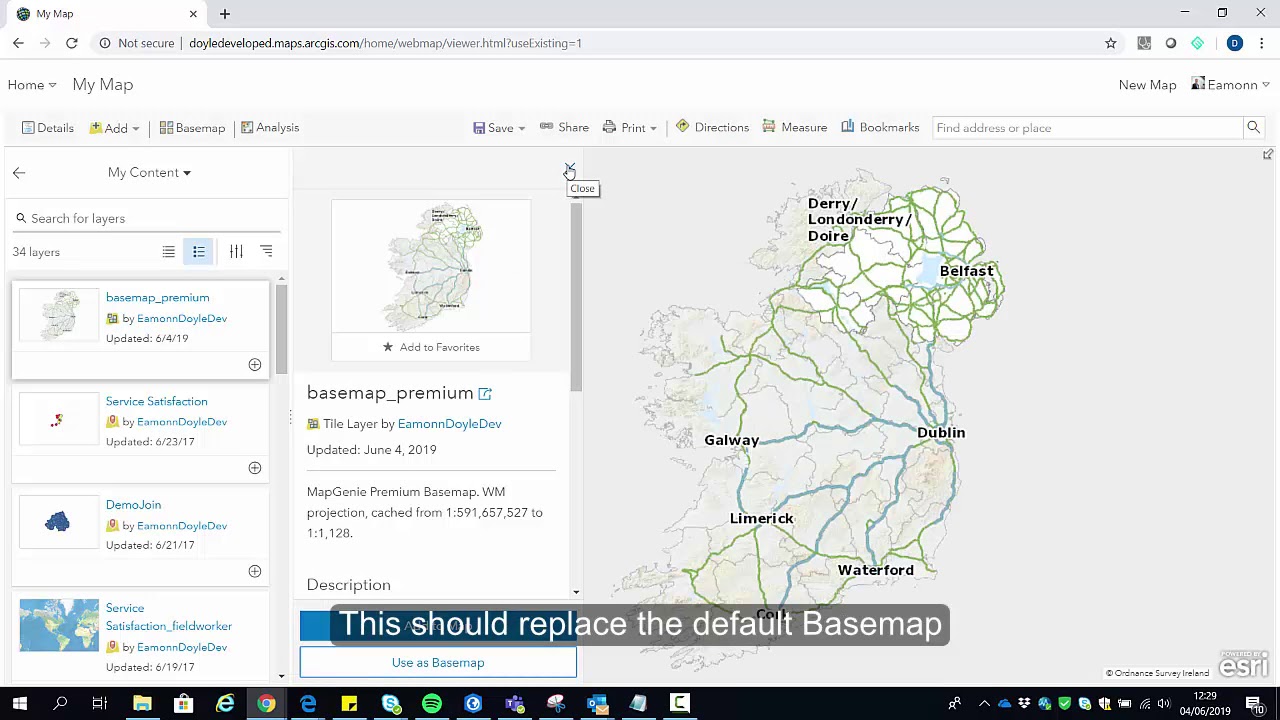1280x720 pixels.
Task: Click the Galway label on map
Action: (731, 440)
